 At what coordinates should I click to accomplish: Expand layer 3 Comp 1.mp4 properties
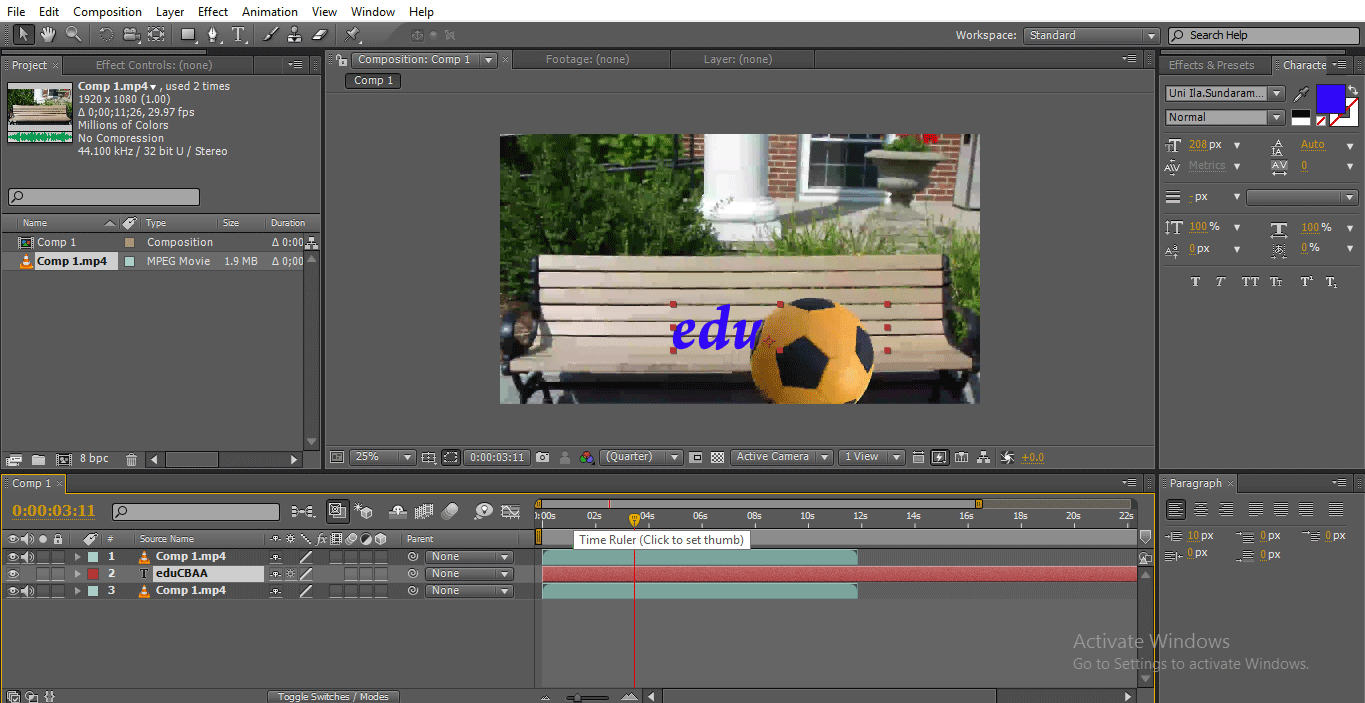(x=77, y=591)
